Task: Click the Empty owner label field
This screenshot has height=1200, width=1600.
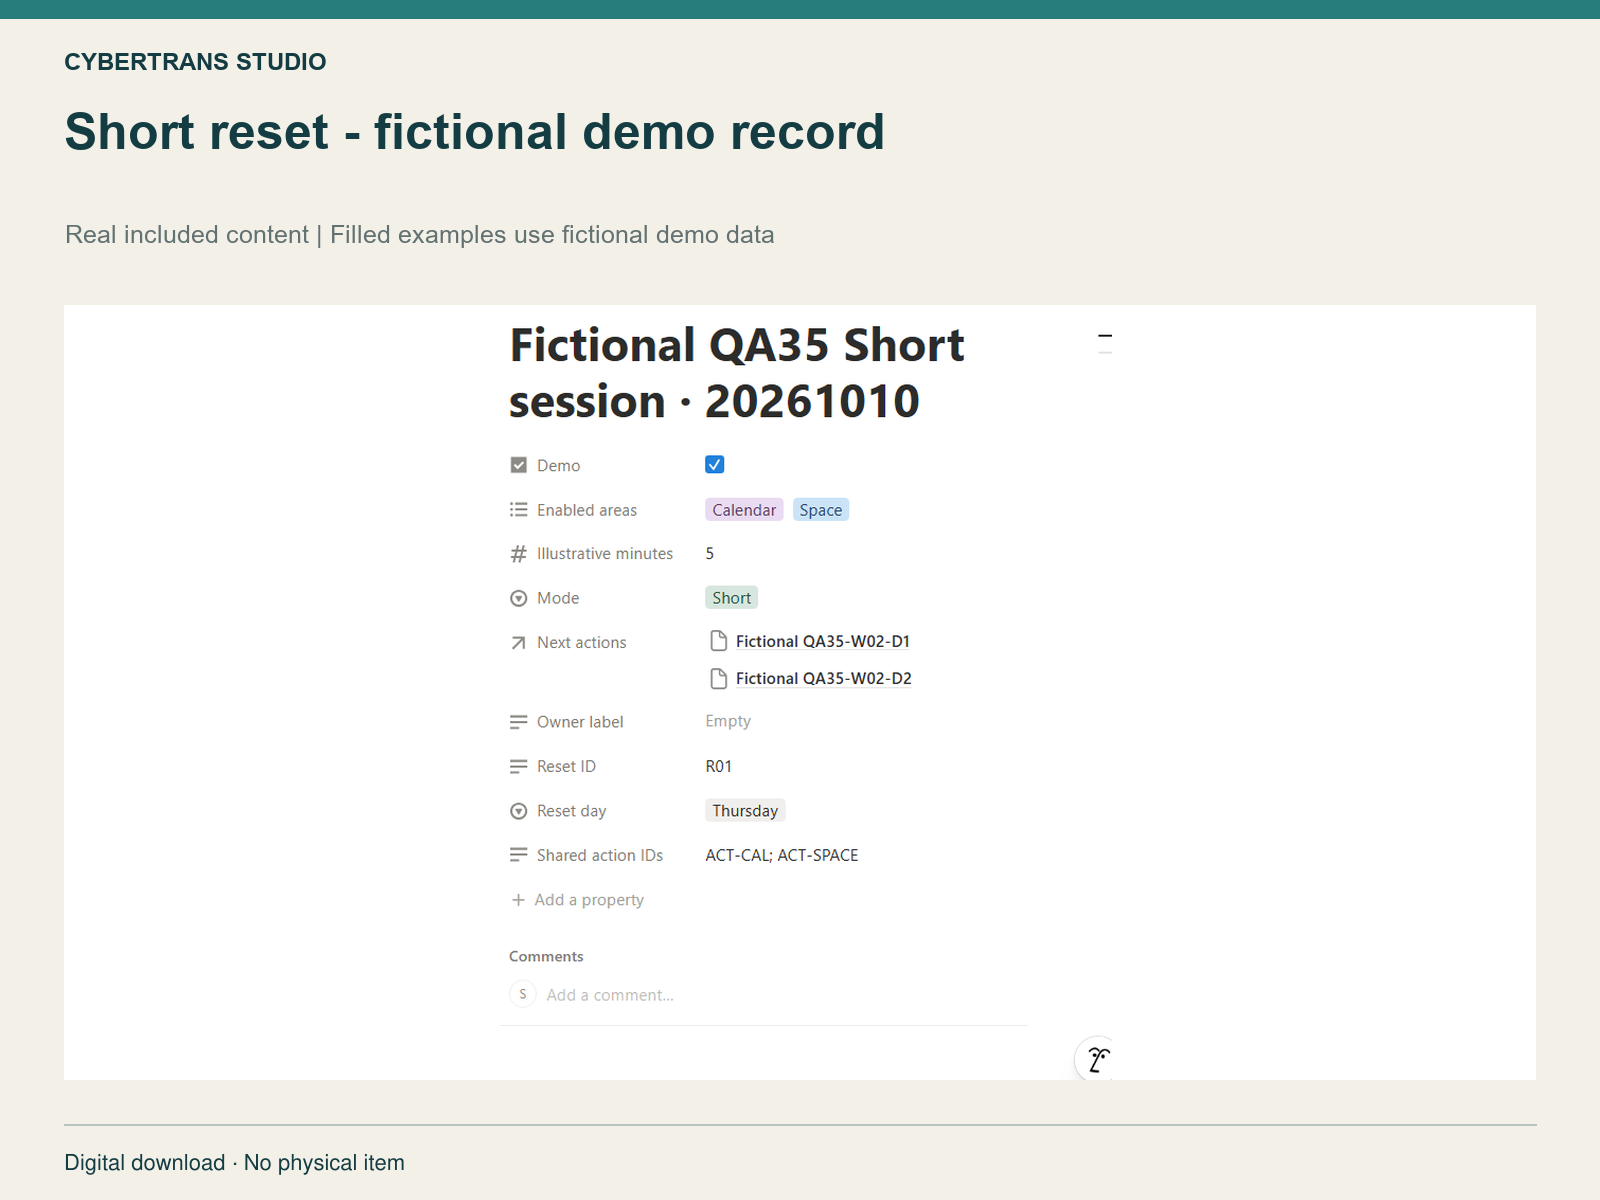Action: coord(728,721)
